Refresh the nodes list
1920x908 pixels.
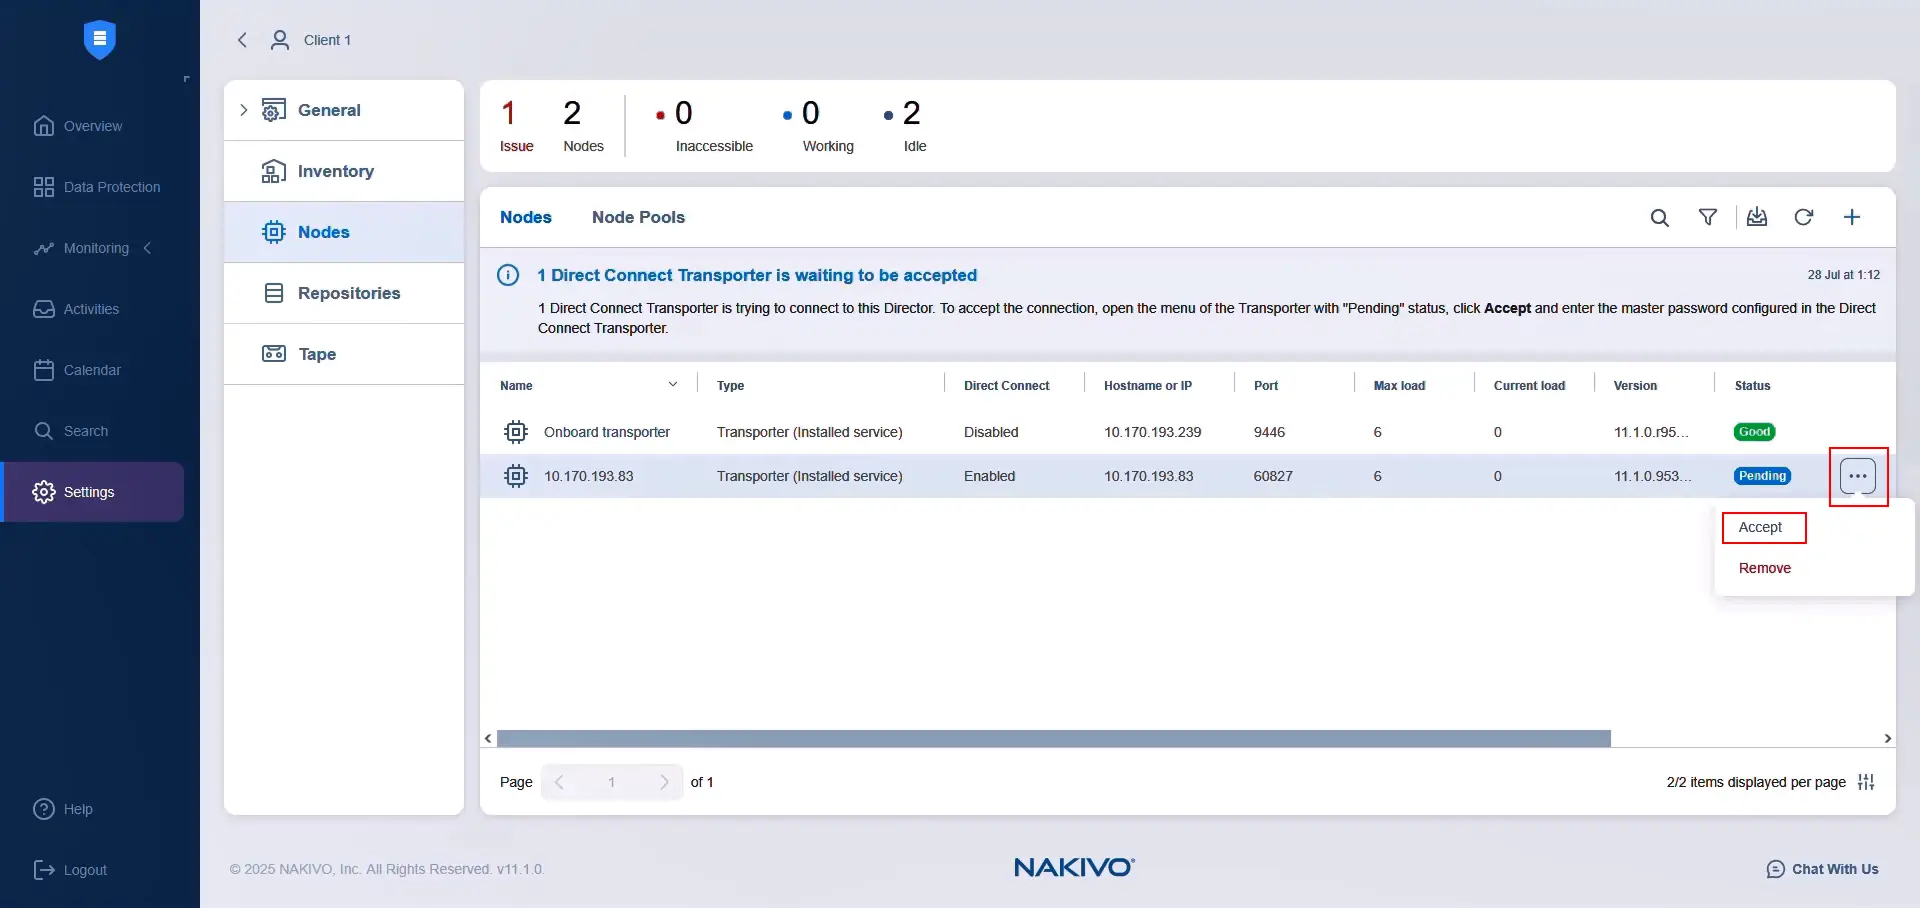(1804, 217)
